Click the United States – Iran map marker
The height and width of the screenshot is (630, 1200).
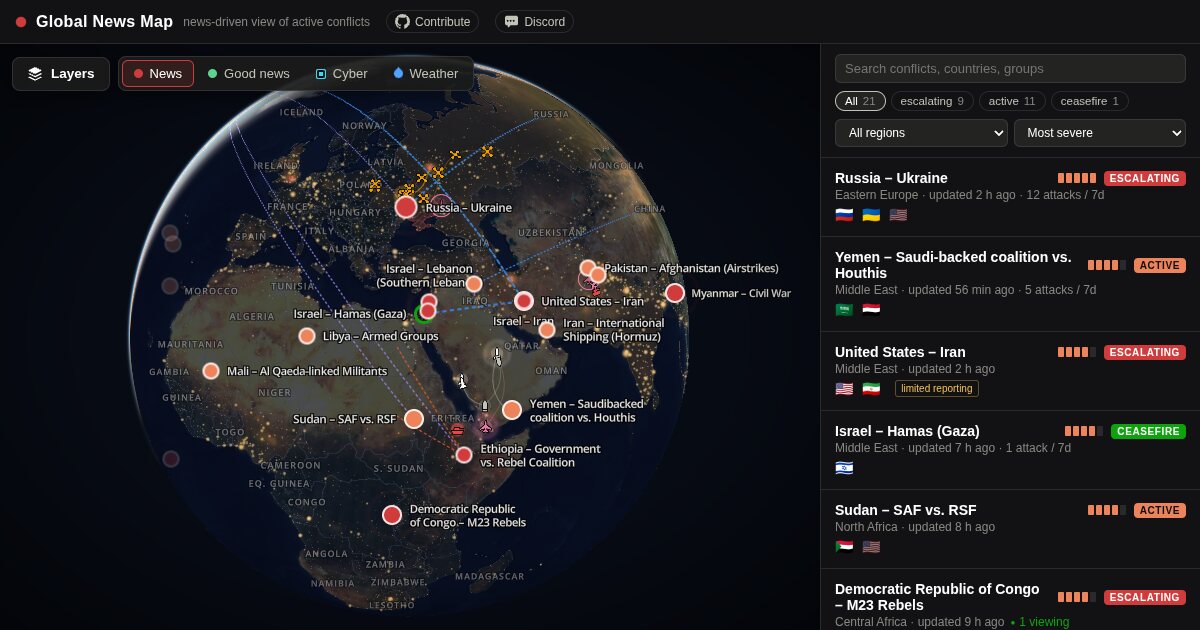[524, 301]
